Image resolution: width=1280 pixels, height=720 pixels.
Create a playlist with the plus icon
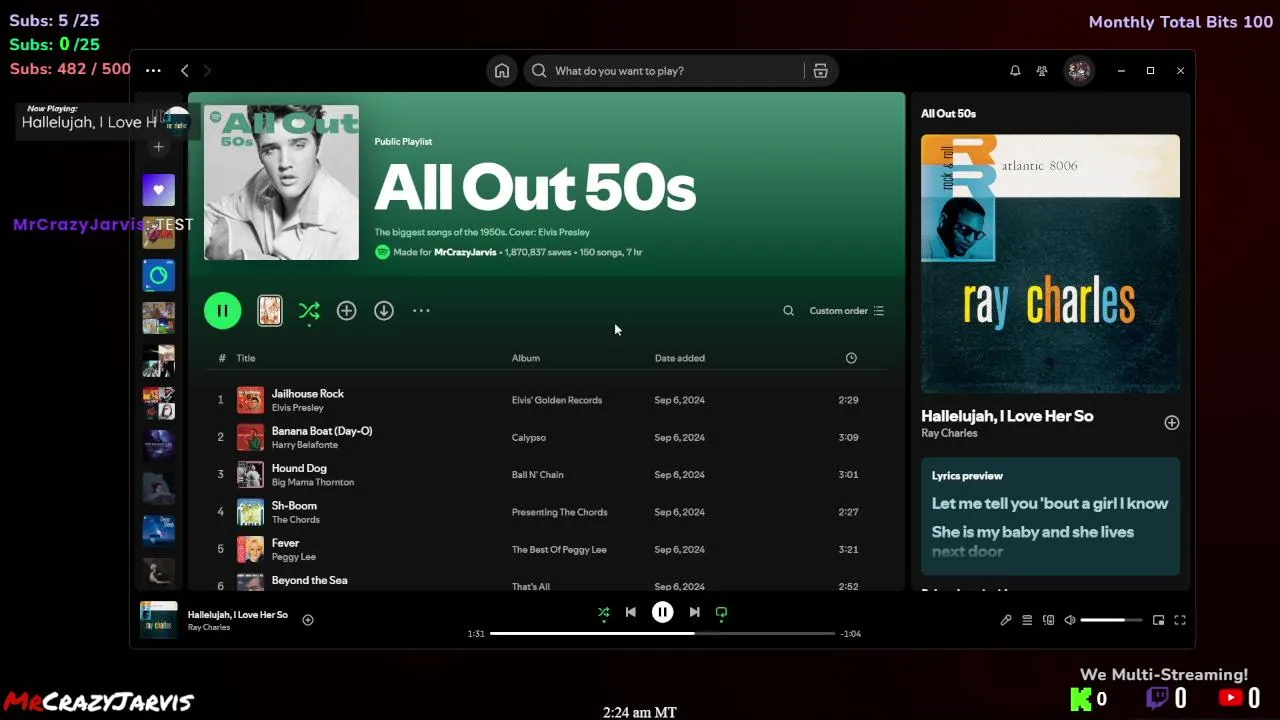tap(158, 147)
